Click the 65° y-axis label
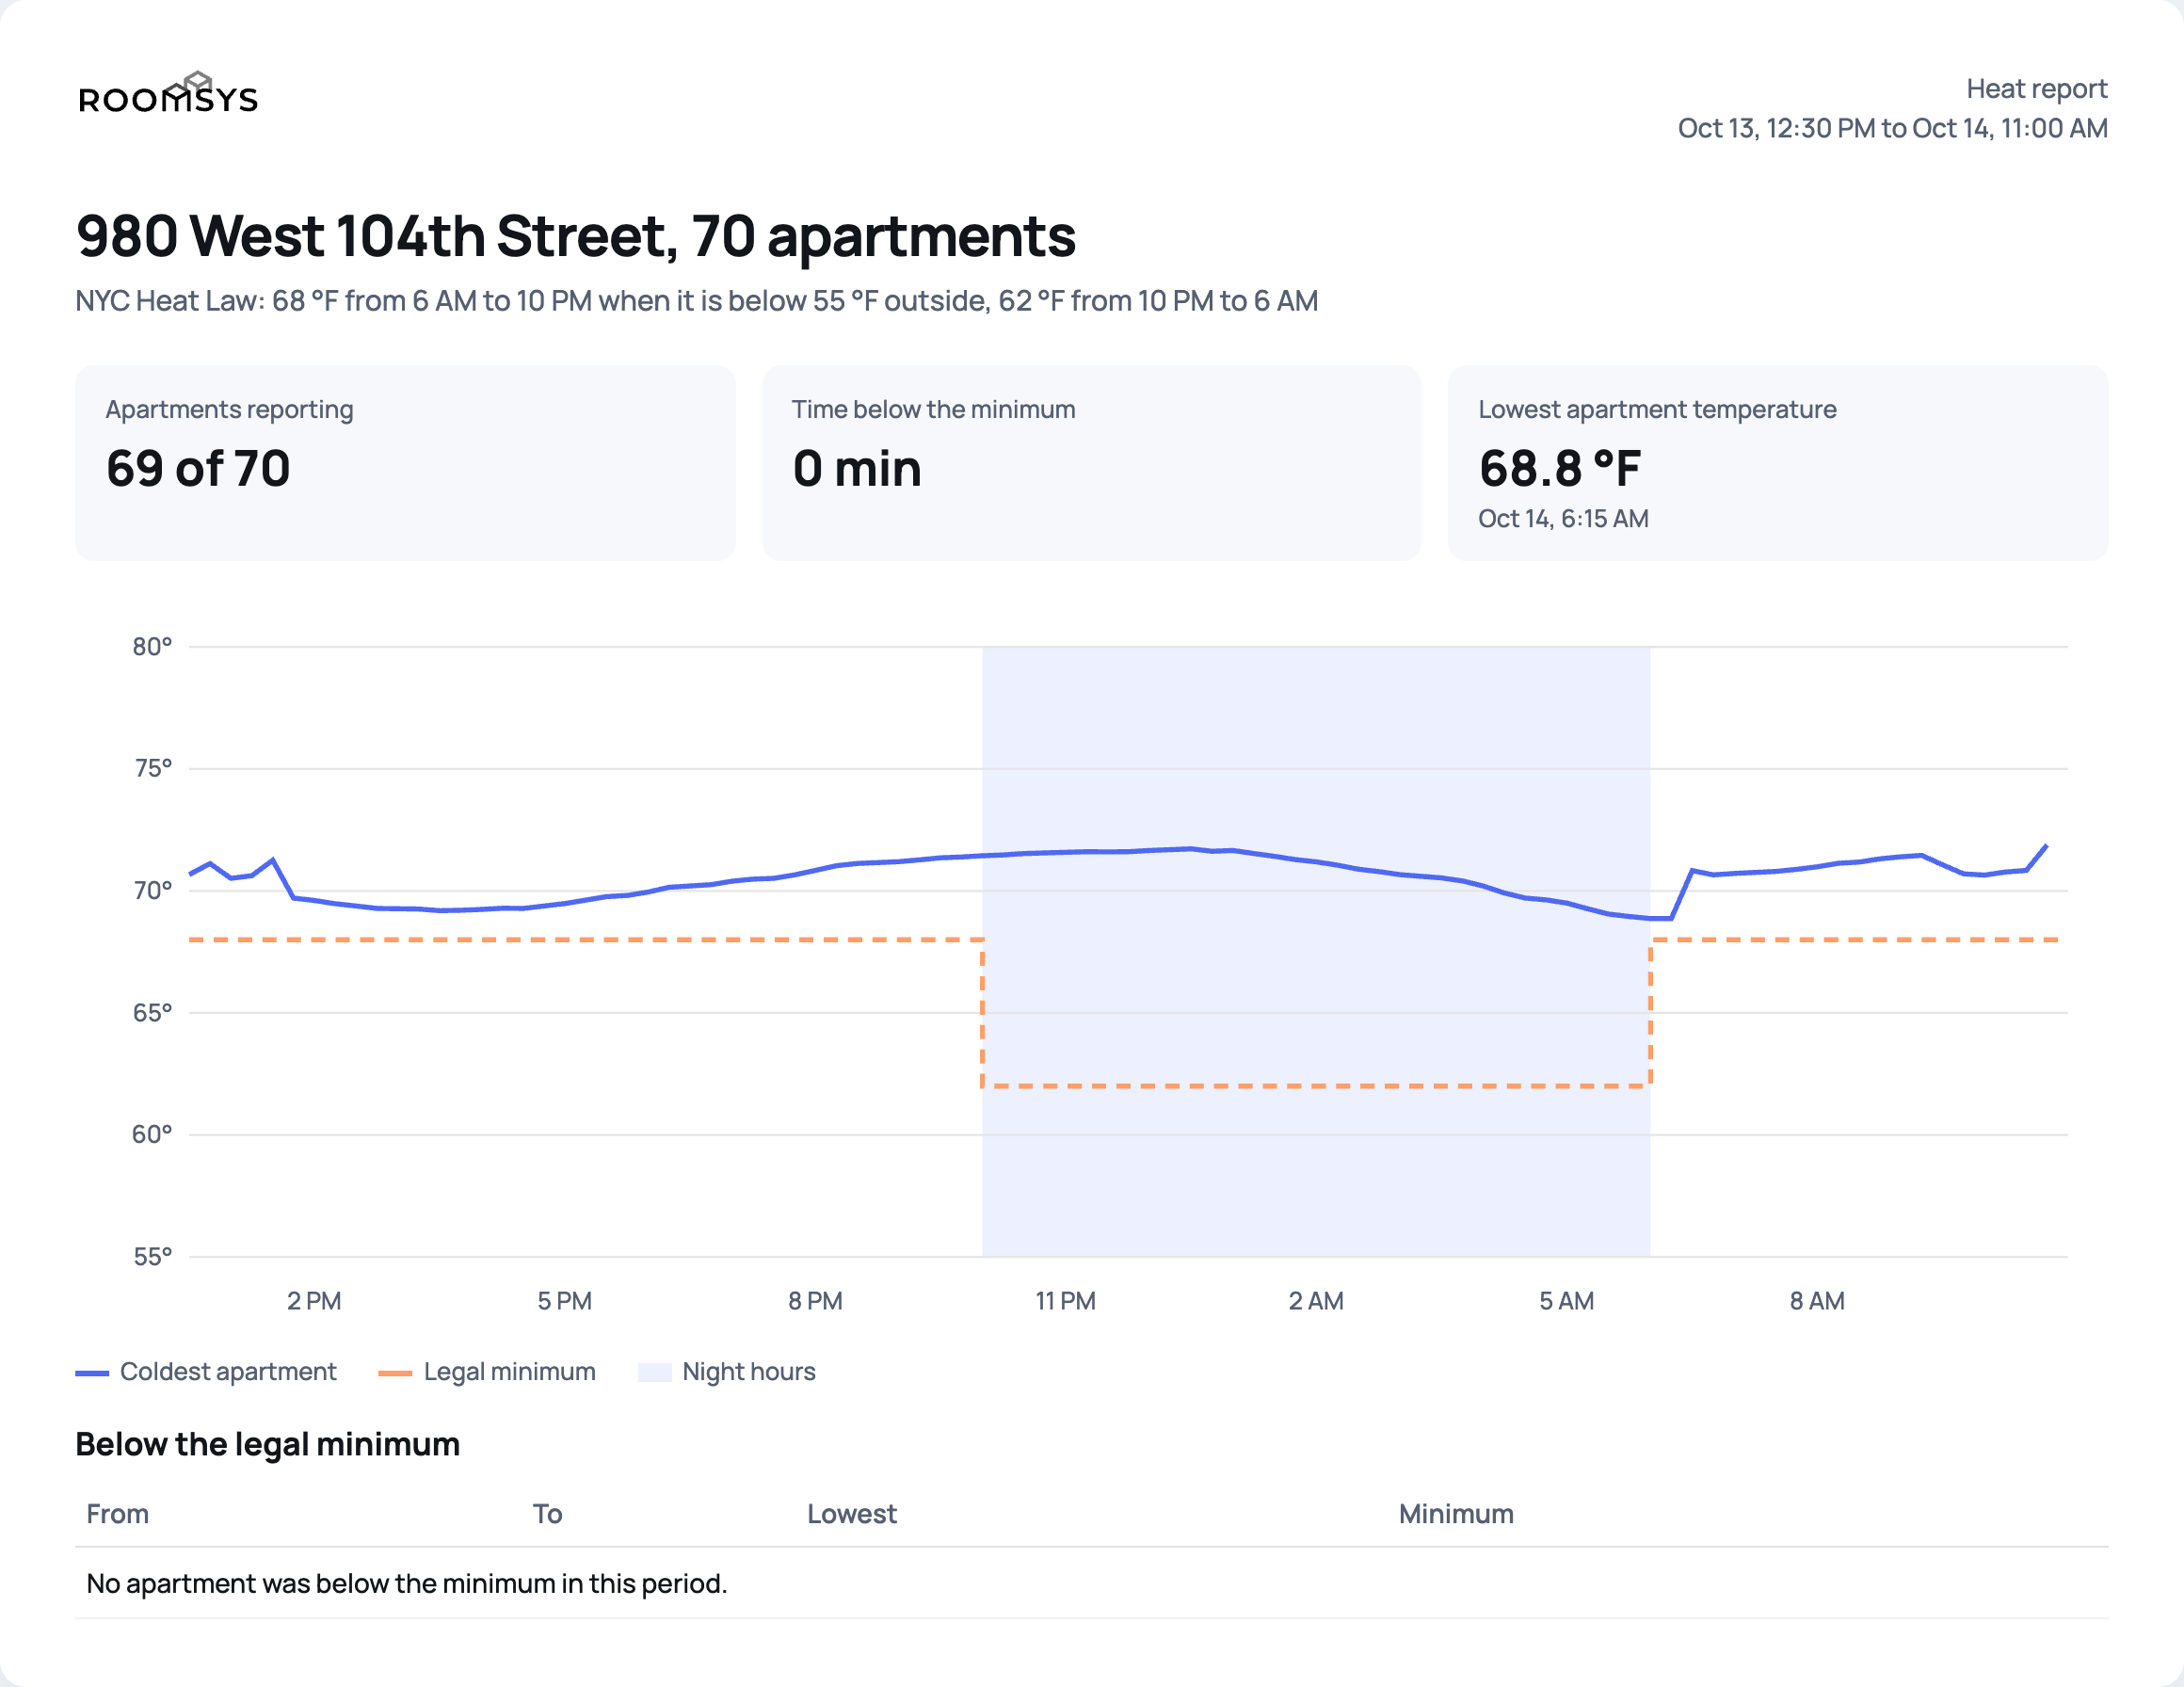 point(152,1013)
